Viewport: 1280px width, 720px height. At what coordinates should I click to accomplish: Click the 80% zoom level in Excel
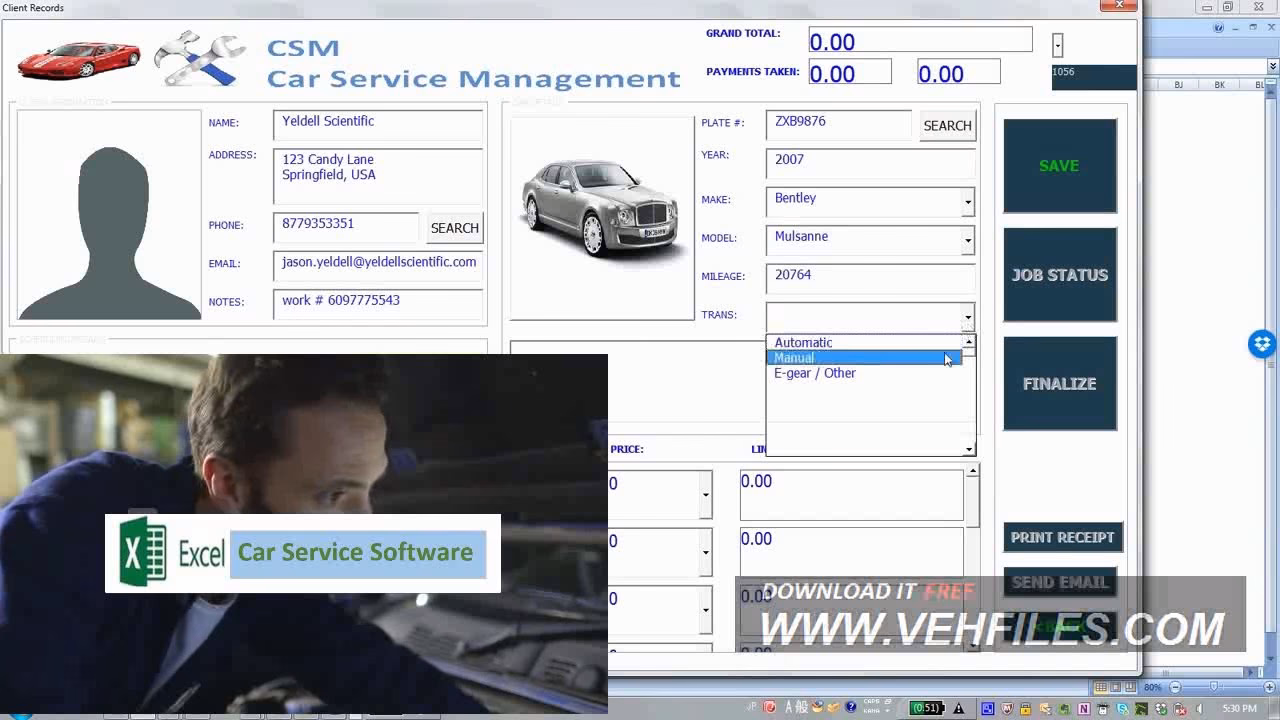[x=1152, y=687]
